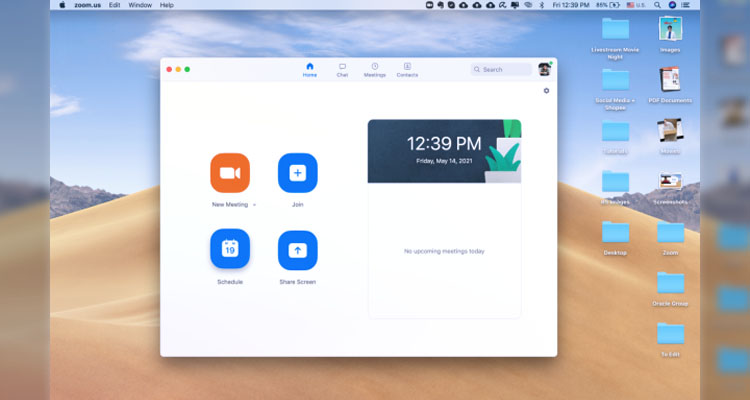
Task: Switch to the Home tab
Action: [309, 70]
